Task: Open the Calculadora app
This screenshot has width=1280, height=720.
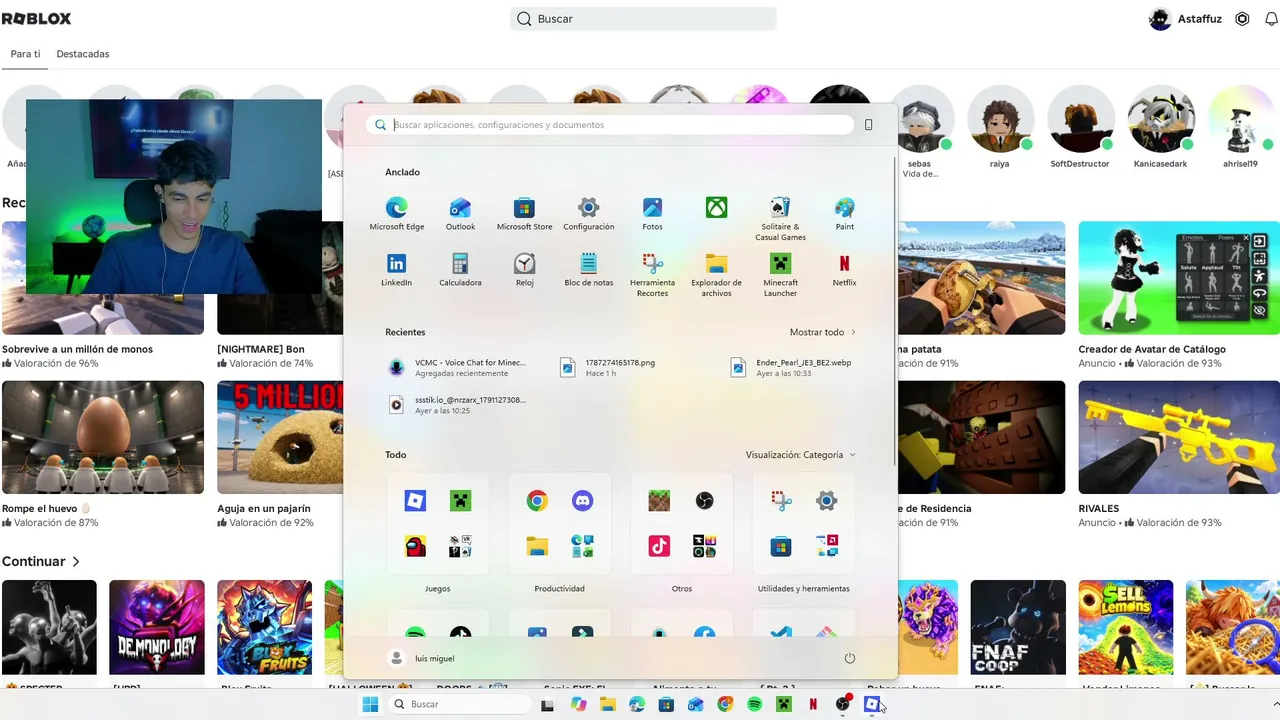Action: tap(460, 269)
